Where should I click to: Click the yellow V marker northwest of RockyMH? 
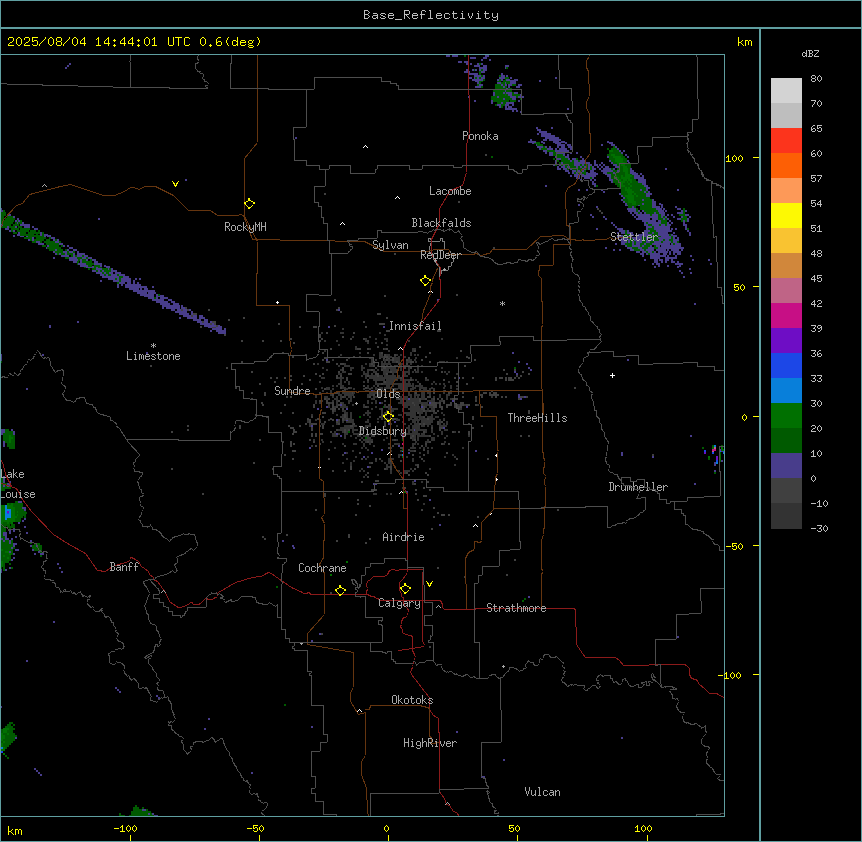[x=175, y=184]
